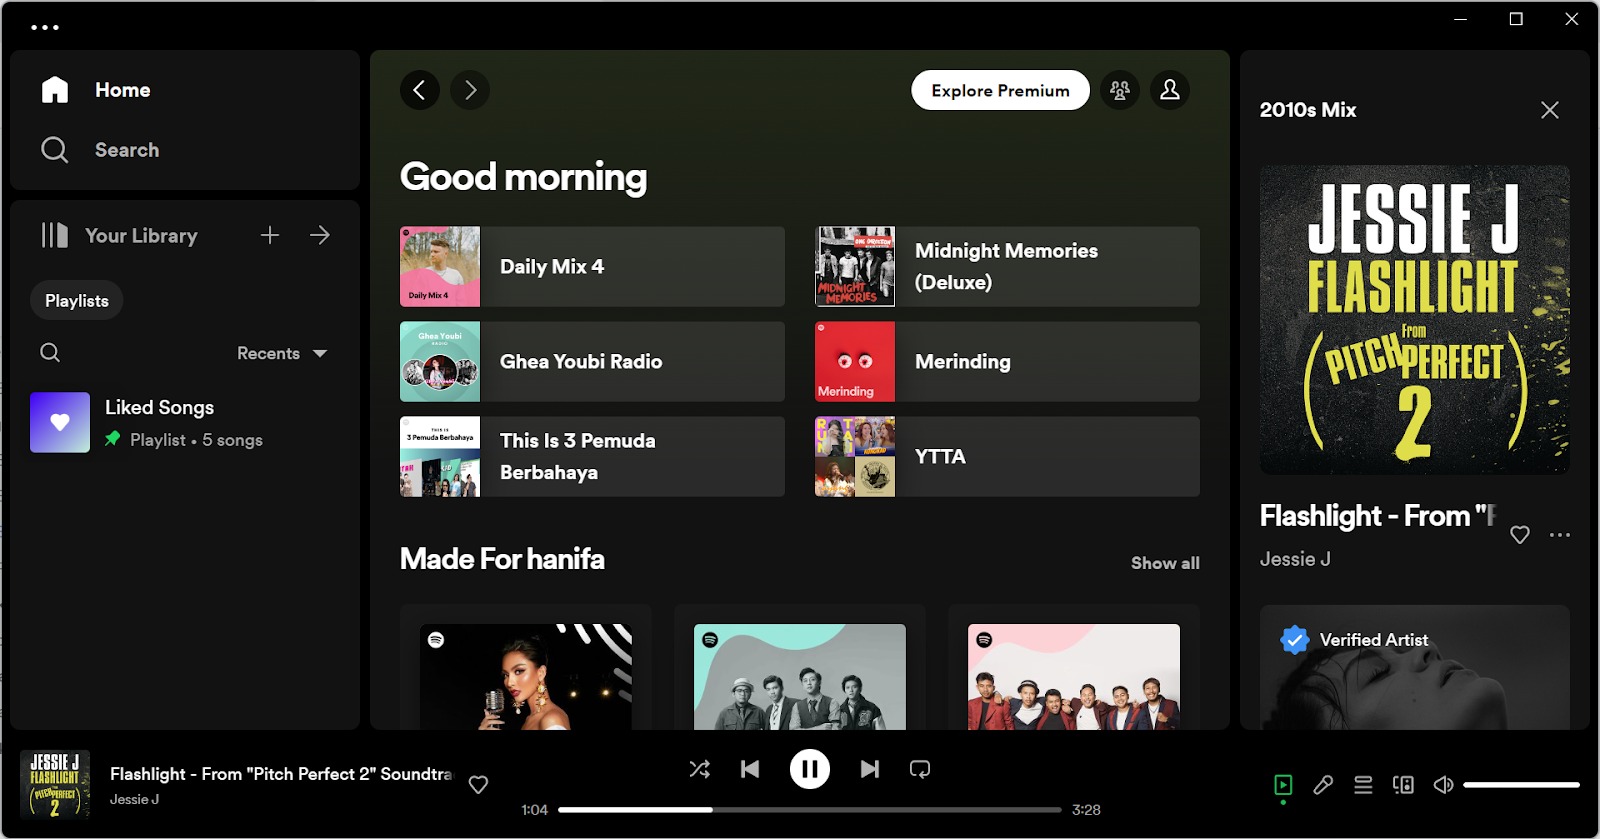Open Jessie J in now playing bar
The image size is (1600, 839).
click(135, 799)
